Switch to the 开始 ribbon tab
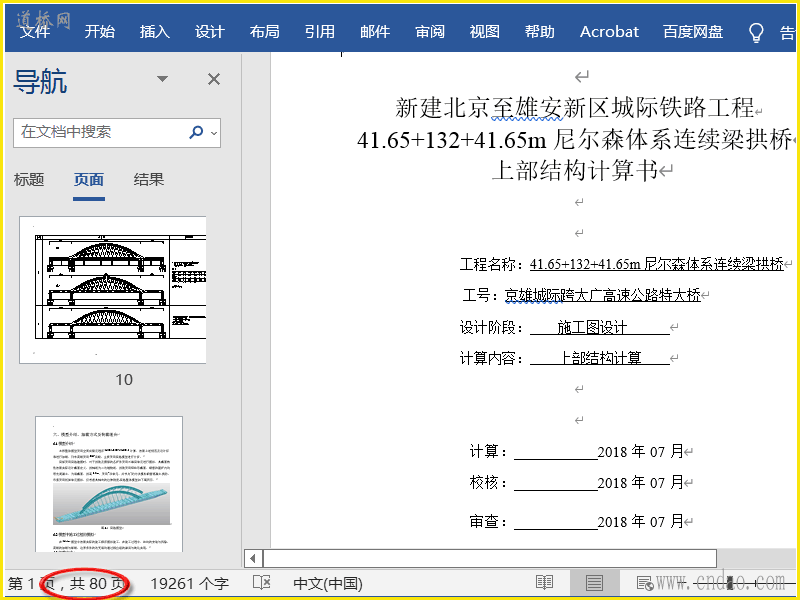The width and height of the screenshot is (800, 600). coord(99,32)
